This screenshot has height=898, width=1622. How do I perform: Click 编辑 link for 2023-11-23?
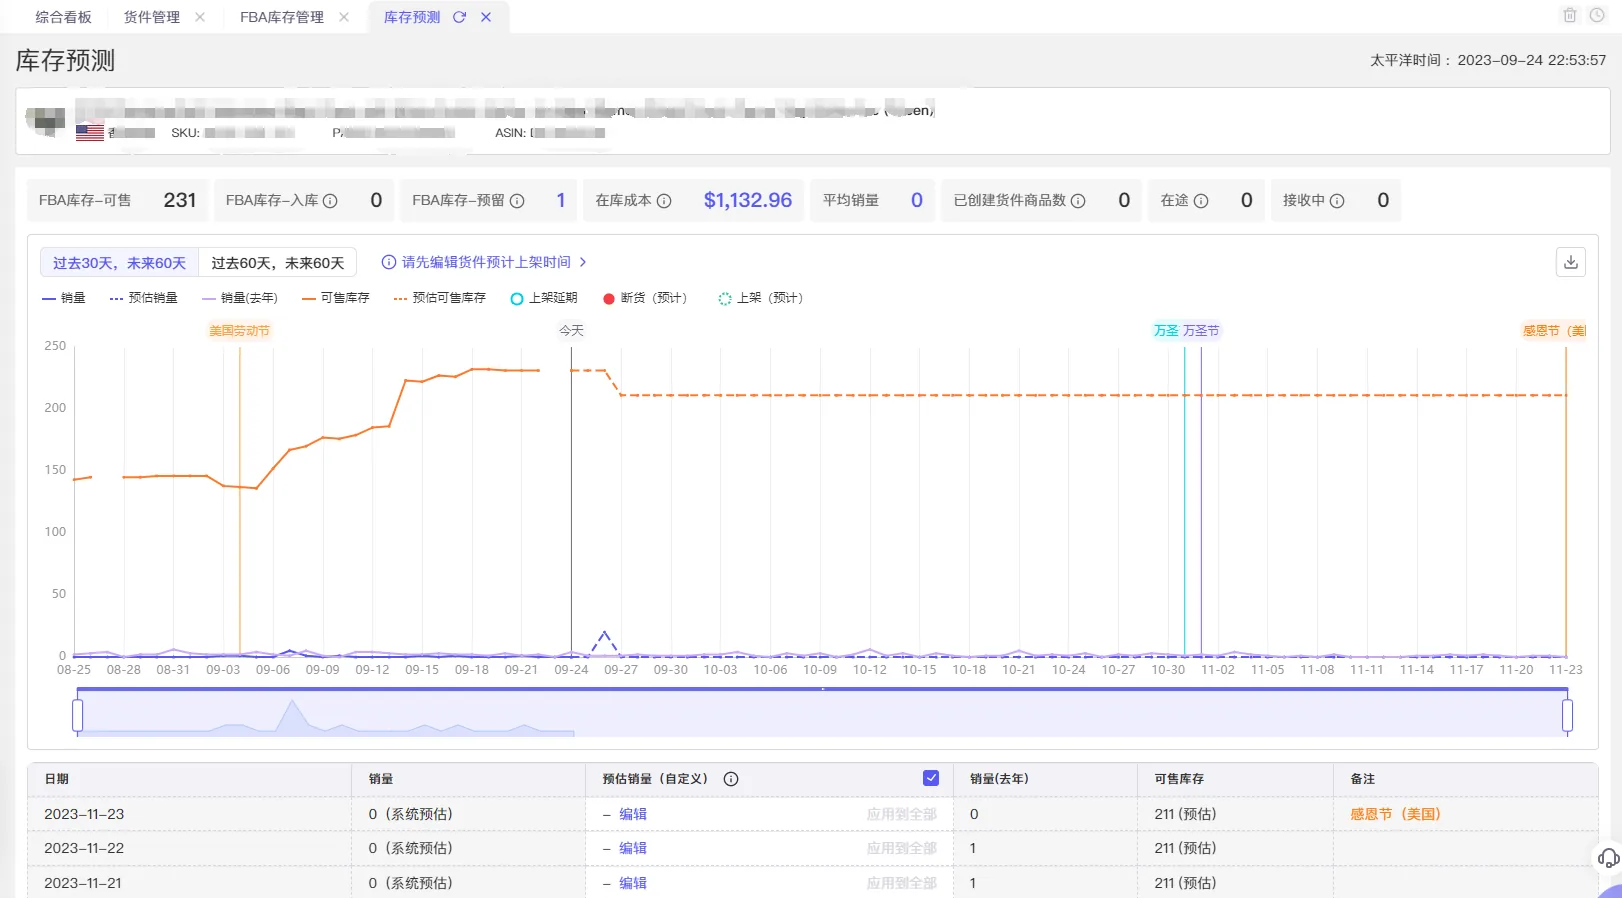[633, 814]
